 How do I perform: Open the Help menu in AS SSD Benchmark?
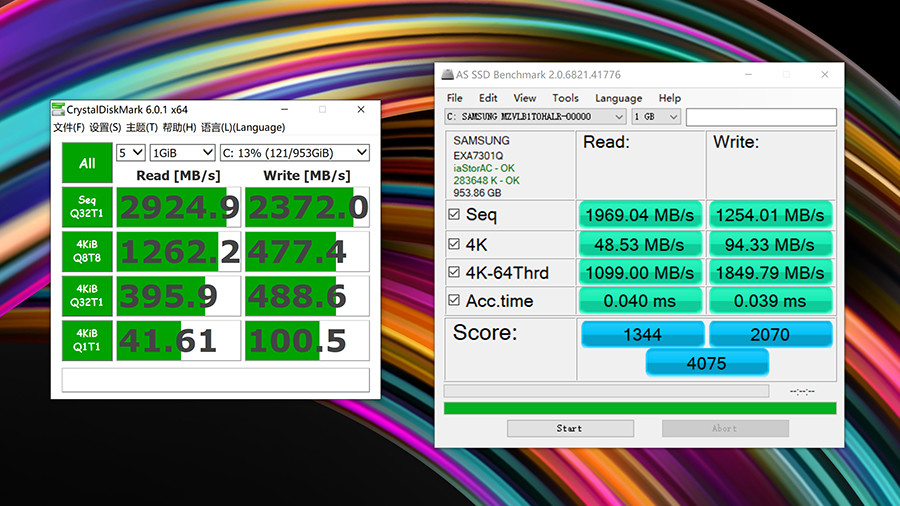(669, 98)
